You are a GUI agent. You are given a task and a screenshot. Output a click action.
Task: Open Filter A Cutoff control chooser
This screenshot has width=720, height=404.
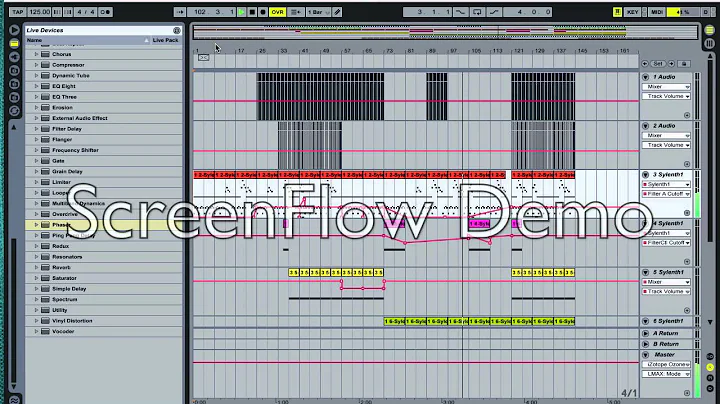coord(666,194)
